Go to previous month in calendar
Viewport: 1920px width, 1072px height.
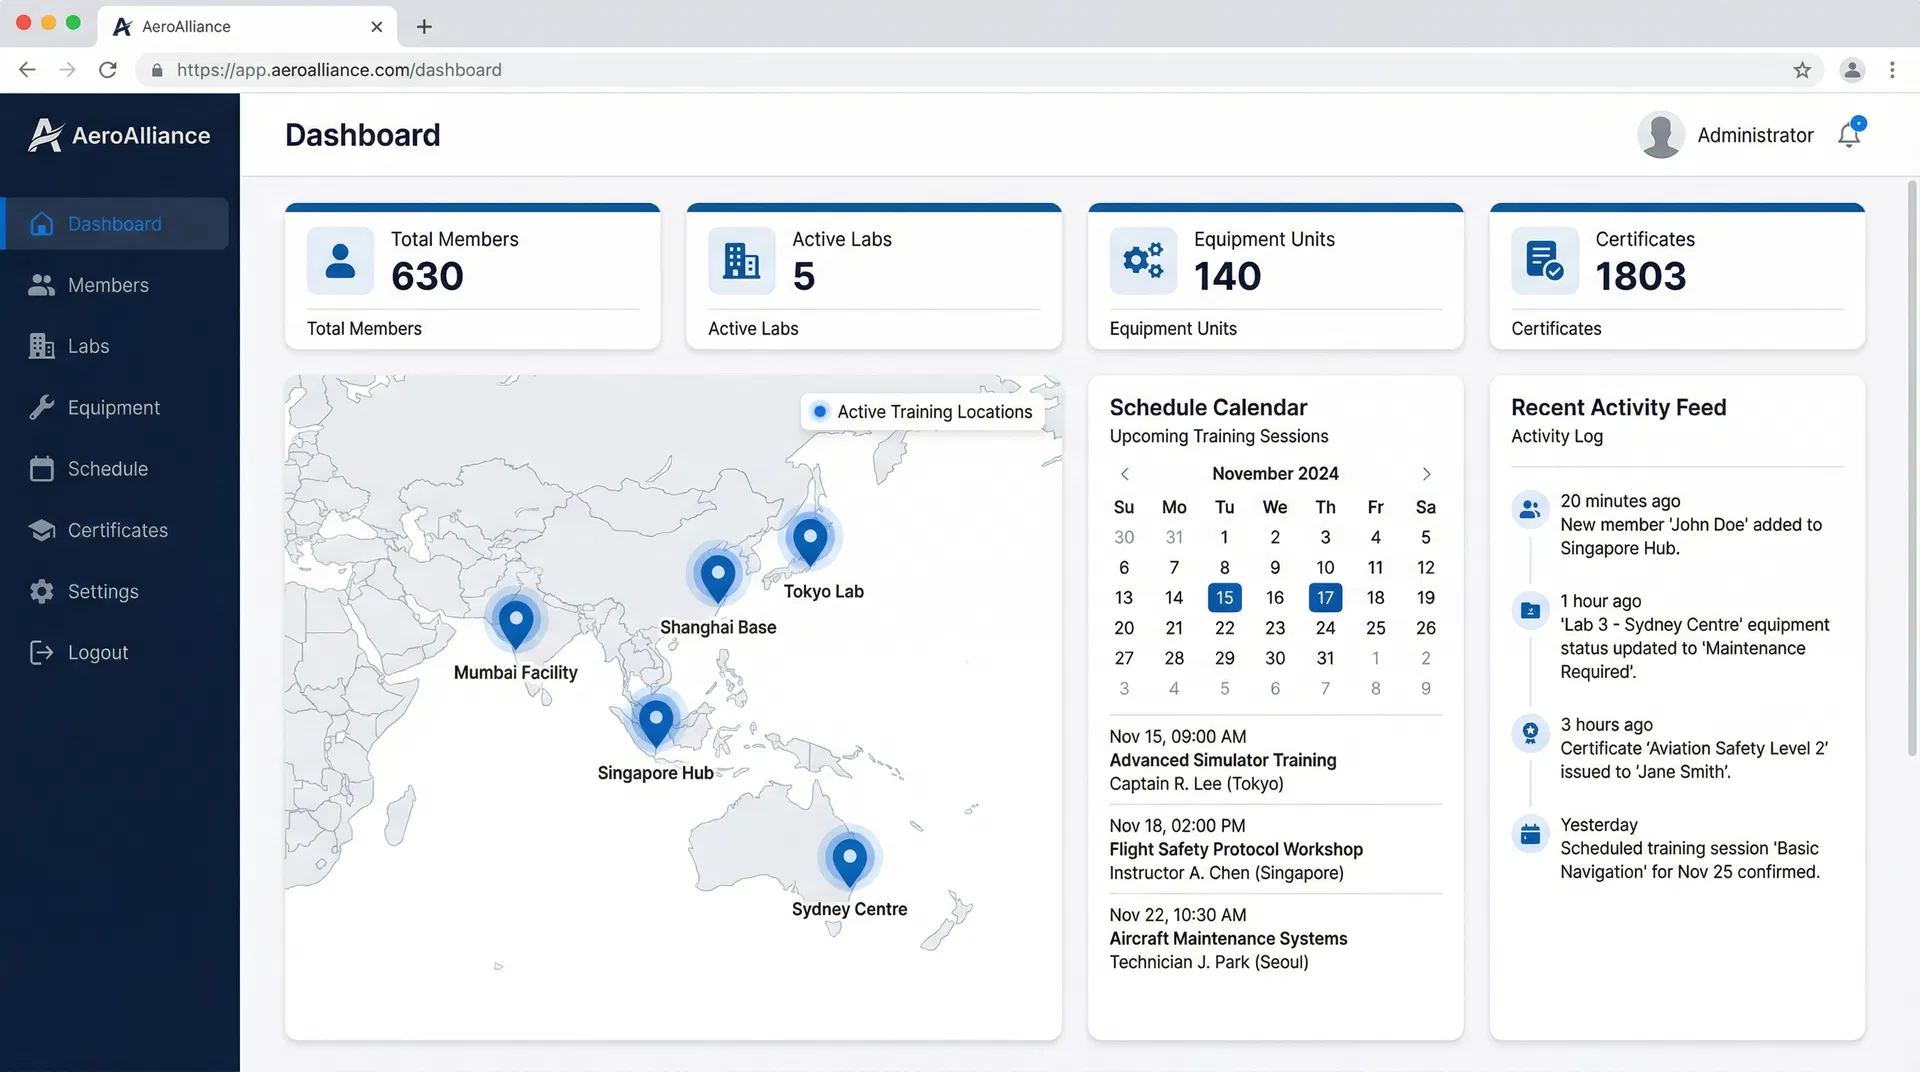pos(1125,474)
